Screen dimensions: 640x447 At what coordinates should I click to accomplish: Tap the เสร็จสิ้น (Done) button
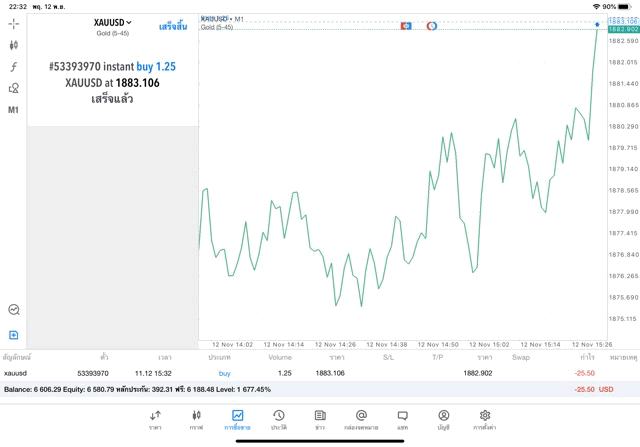point(173,25)
